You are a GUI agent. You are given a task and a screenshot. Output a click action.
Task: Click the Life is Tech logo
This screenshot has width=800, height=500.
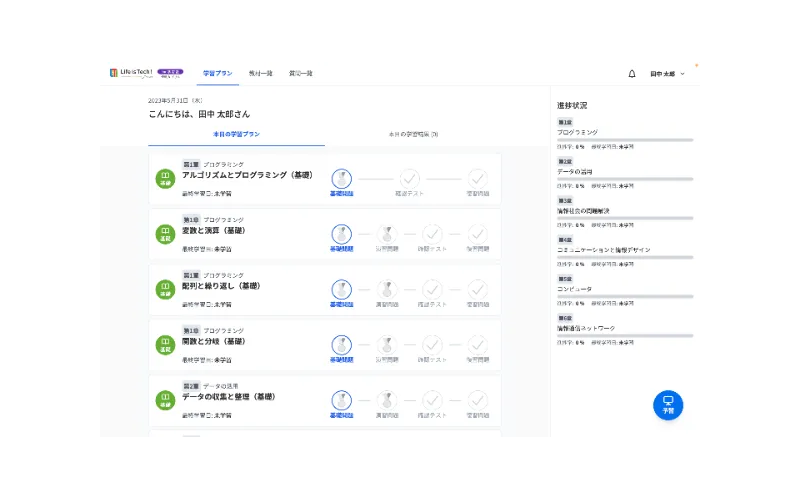131,73
